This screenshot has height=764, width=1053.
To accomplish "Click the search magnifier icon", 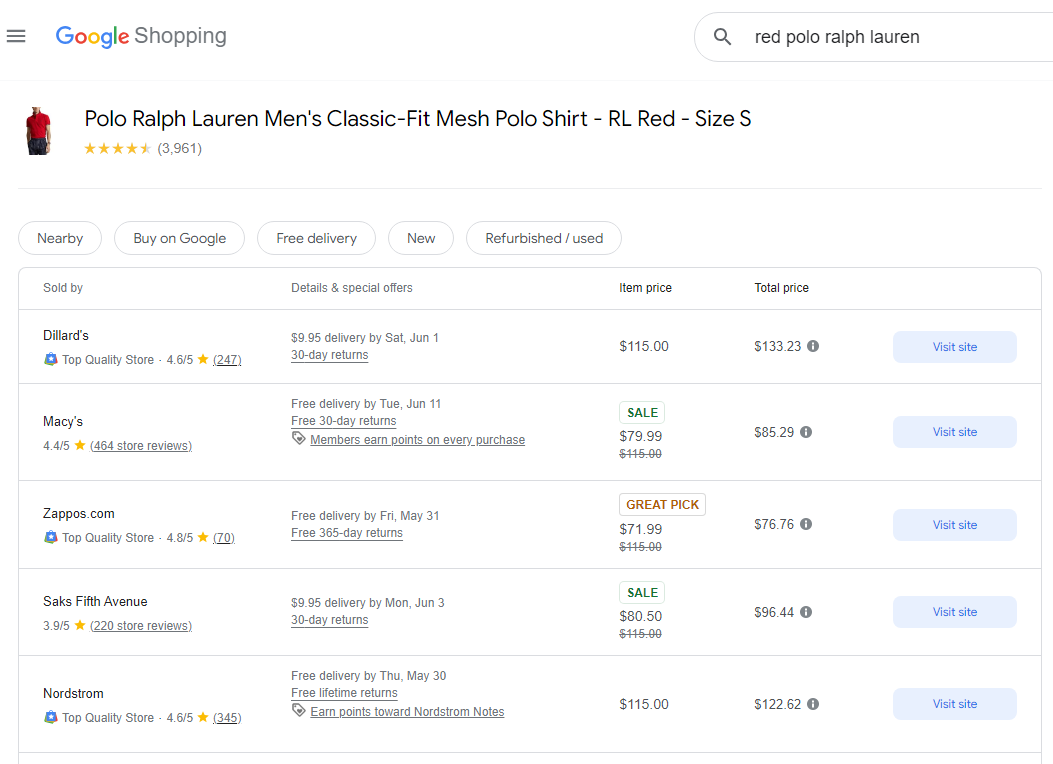I will pos(722,37).
